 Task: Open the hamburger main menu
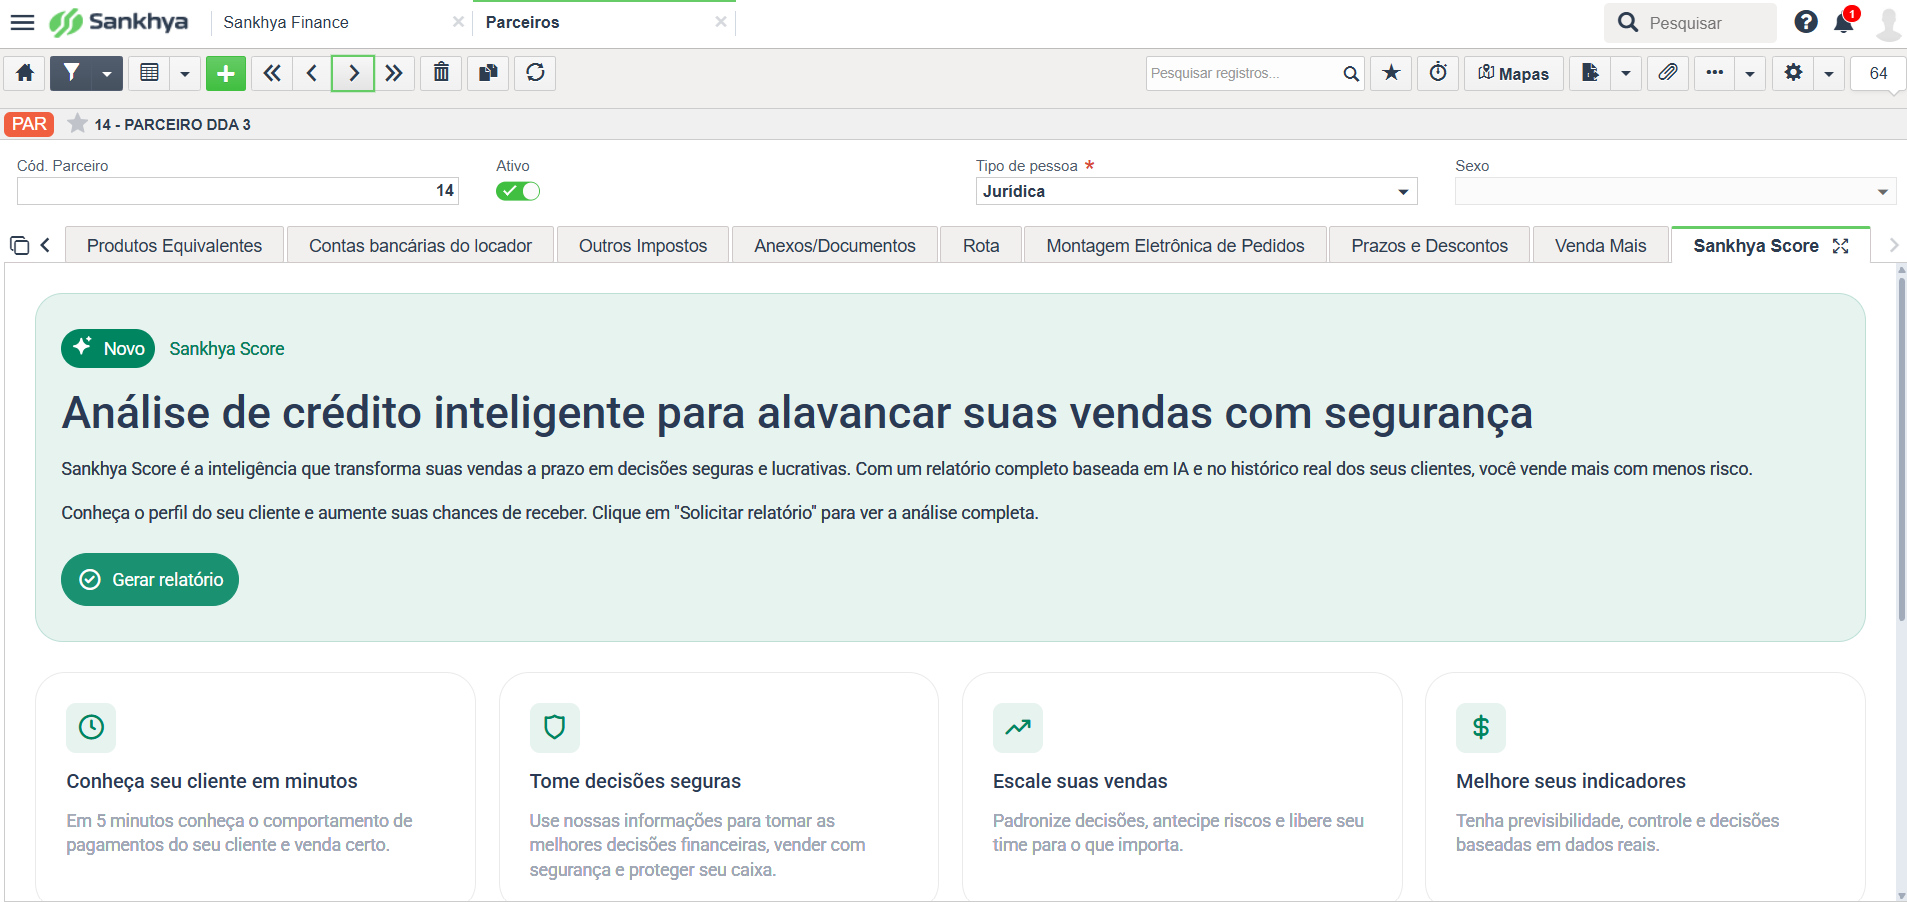coord(22,22)
